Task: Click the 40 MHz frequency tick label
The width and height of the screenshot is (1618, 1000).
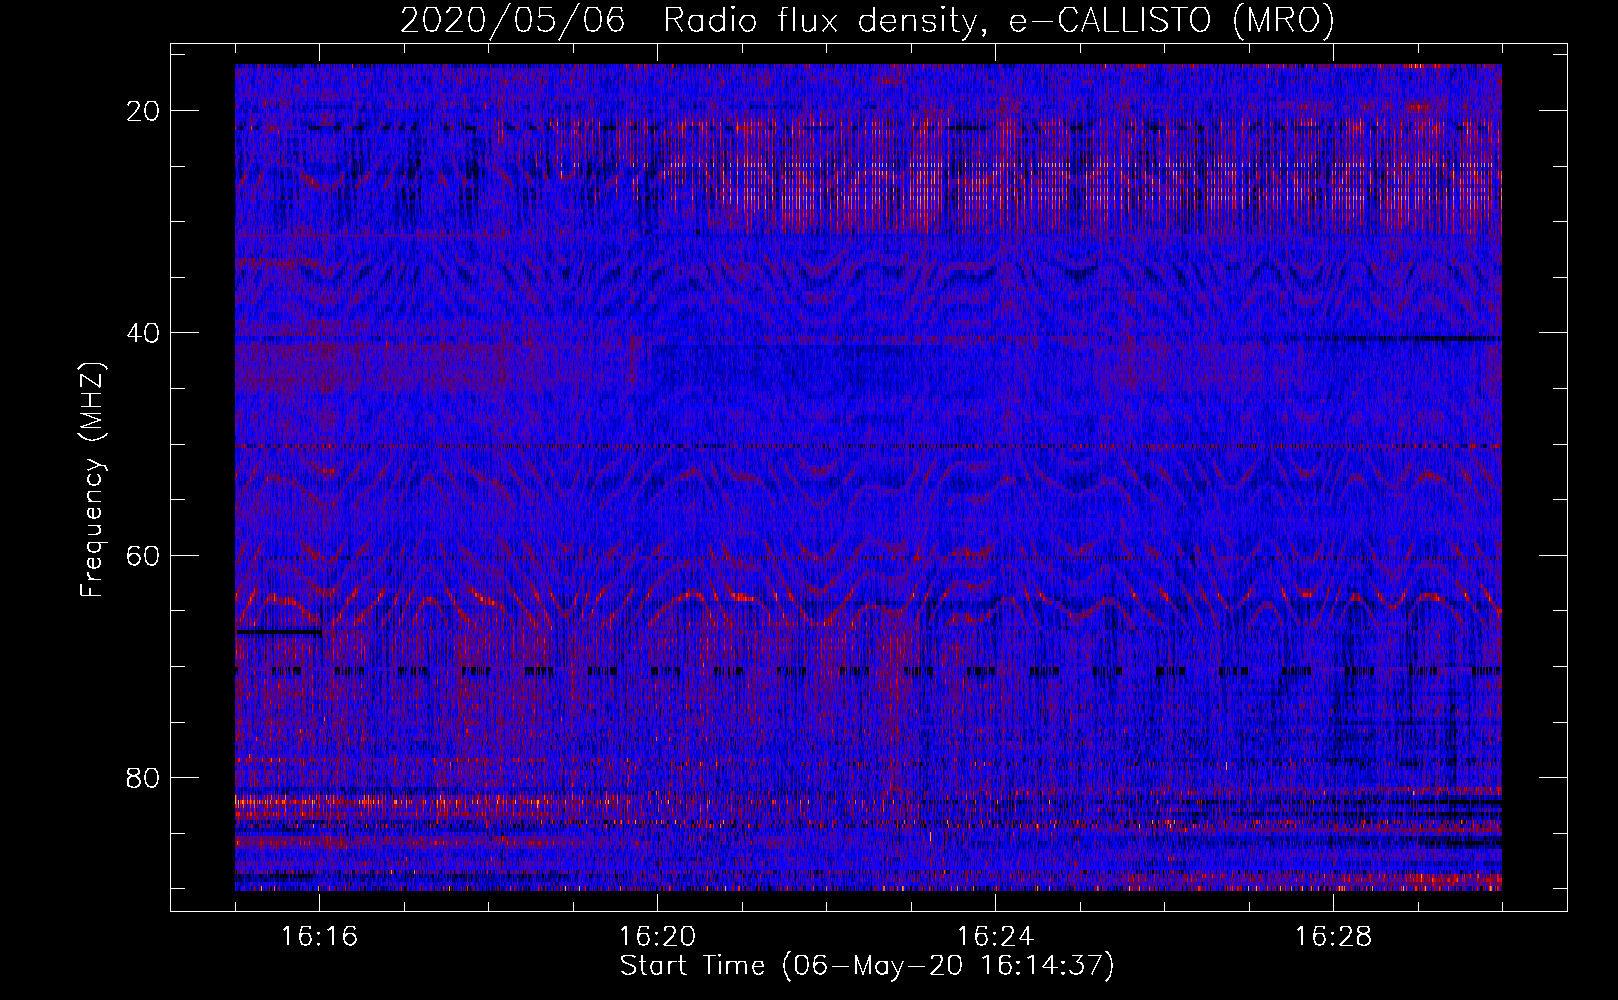Action: [144, 333]
